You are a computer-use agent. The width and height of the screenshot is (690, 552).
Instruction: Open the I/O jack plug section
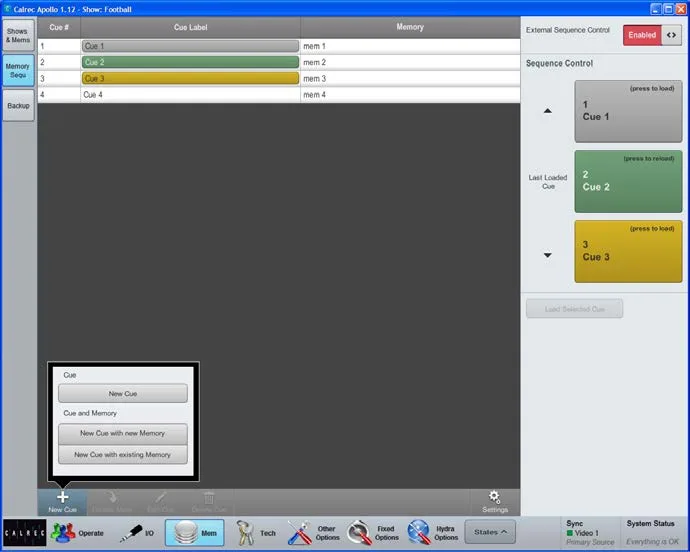click(137, 533)
